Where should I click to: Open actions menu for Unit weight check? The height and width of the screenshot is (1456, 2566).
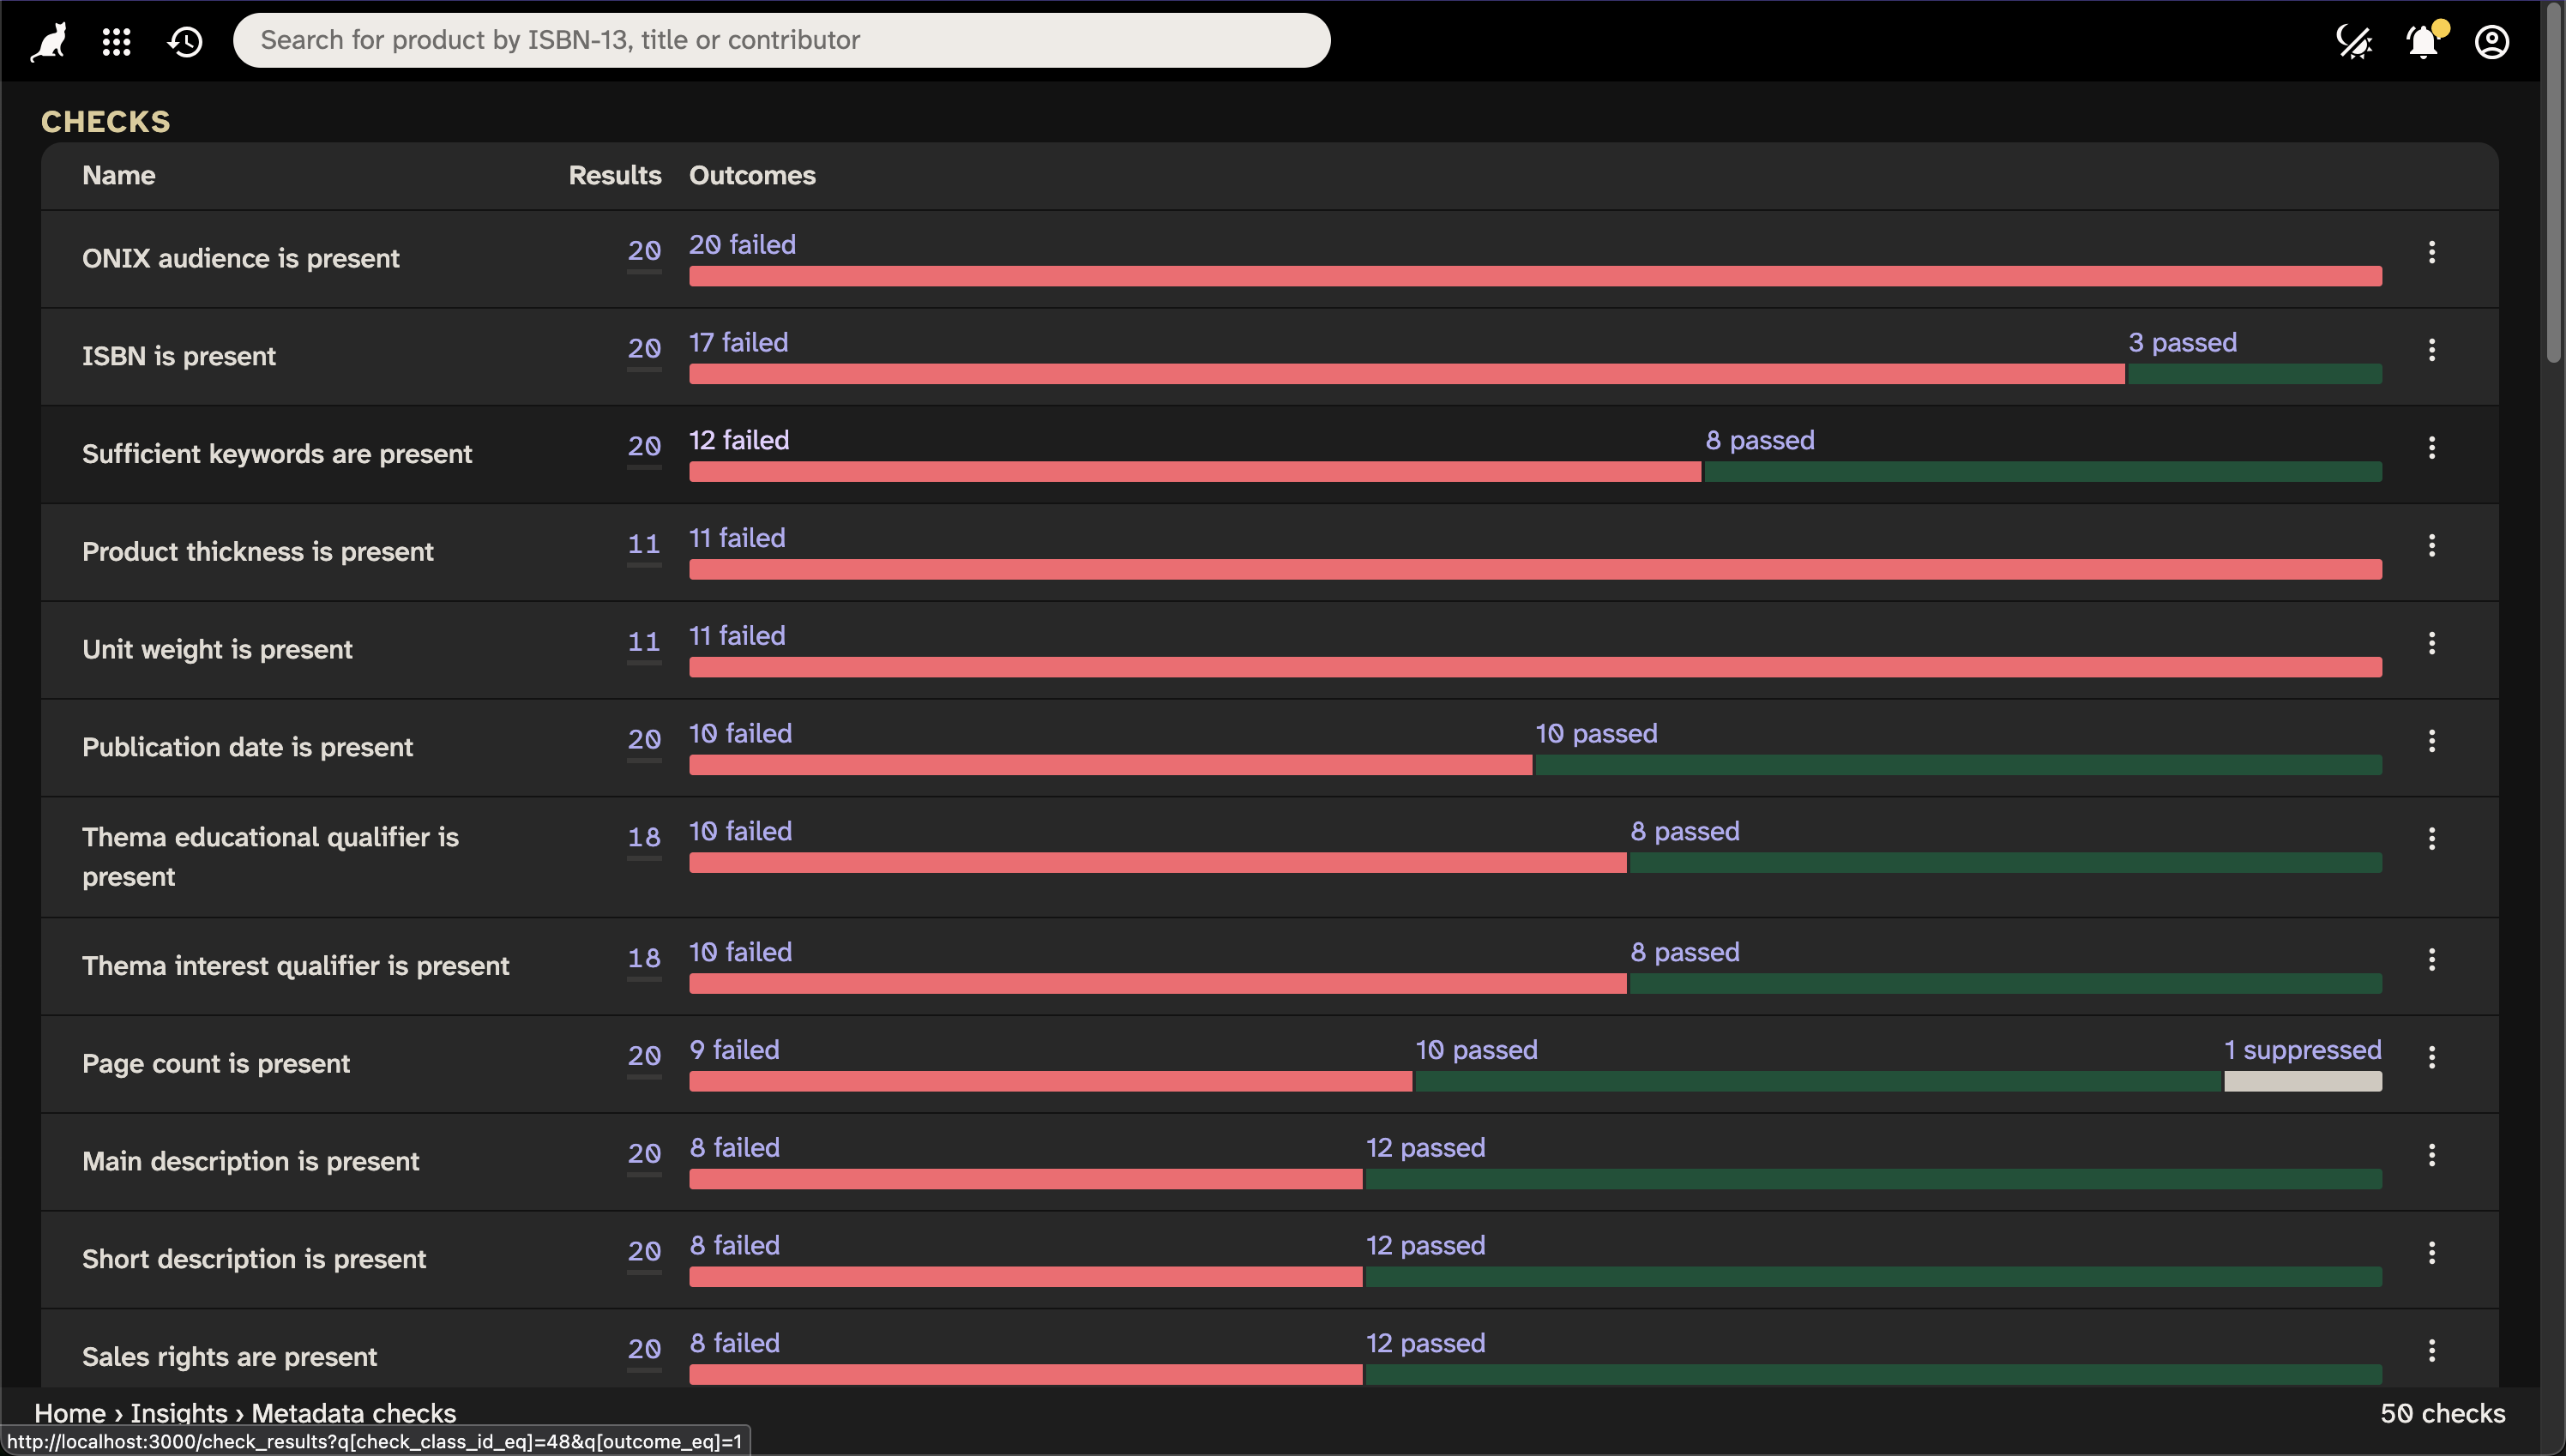[2431, 643]
